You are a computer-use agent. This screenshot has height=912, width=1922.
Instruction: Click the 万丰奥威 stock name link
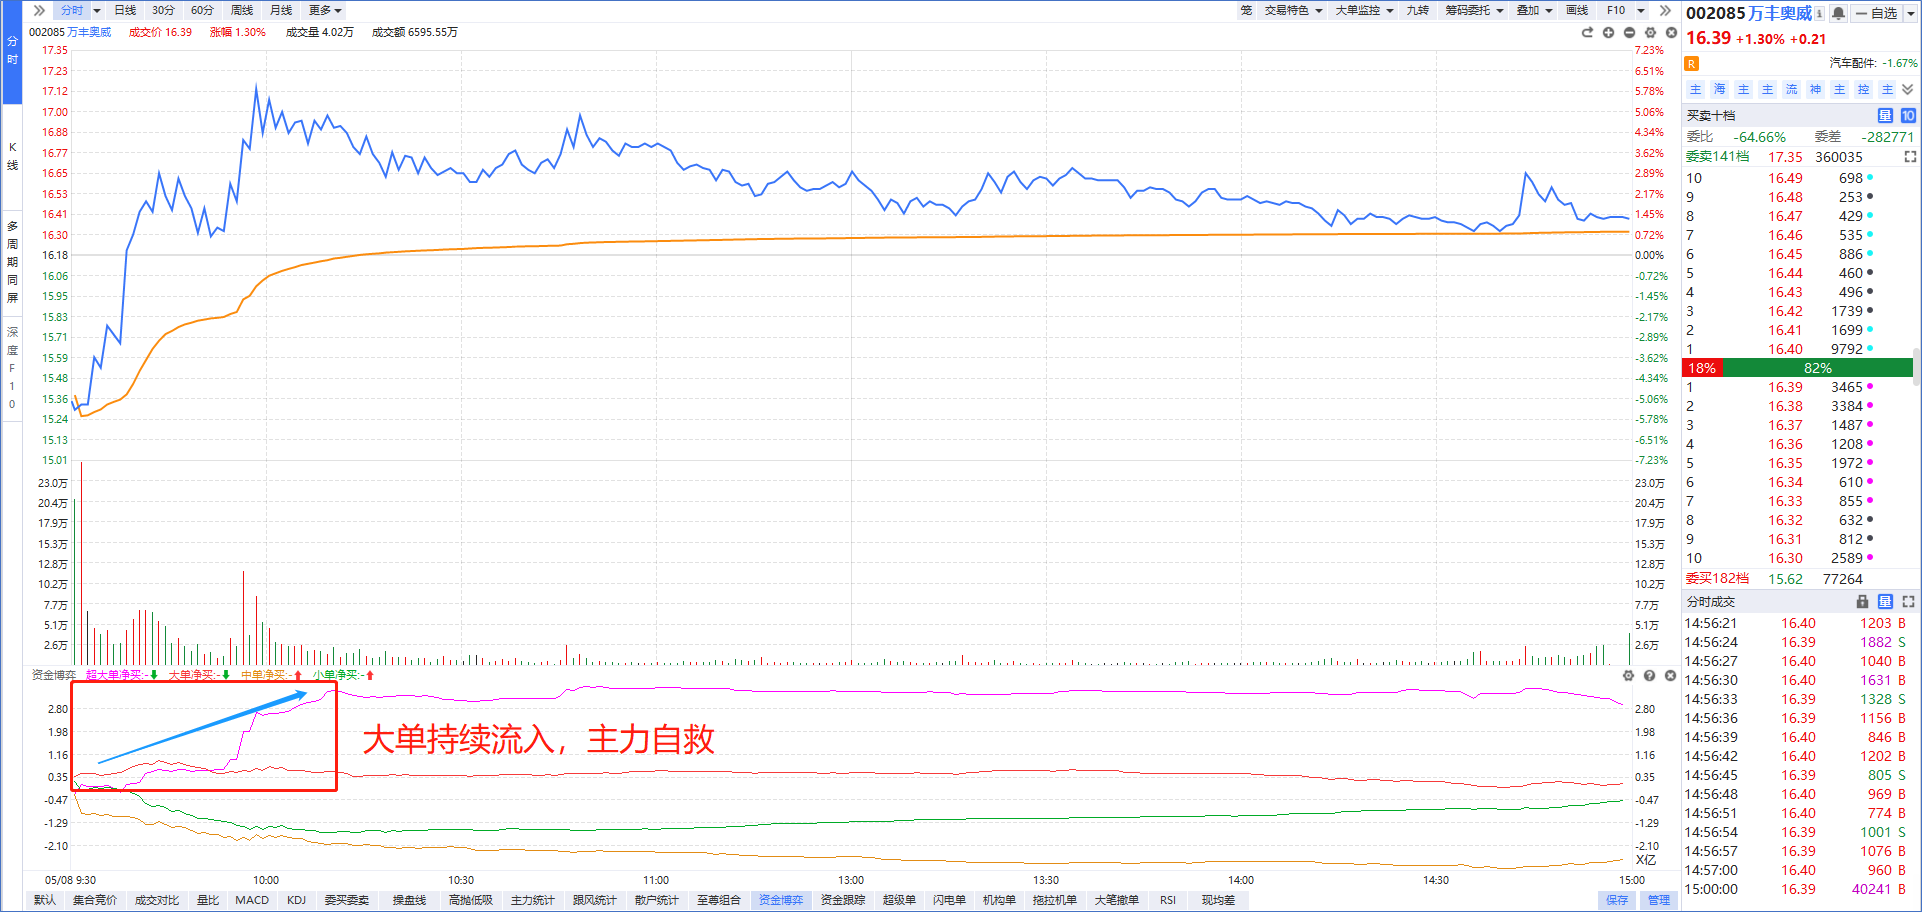point(1780,13)
